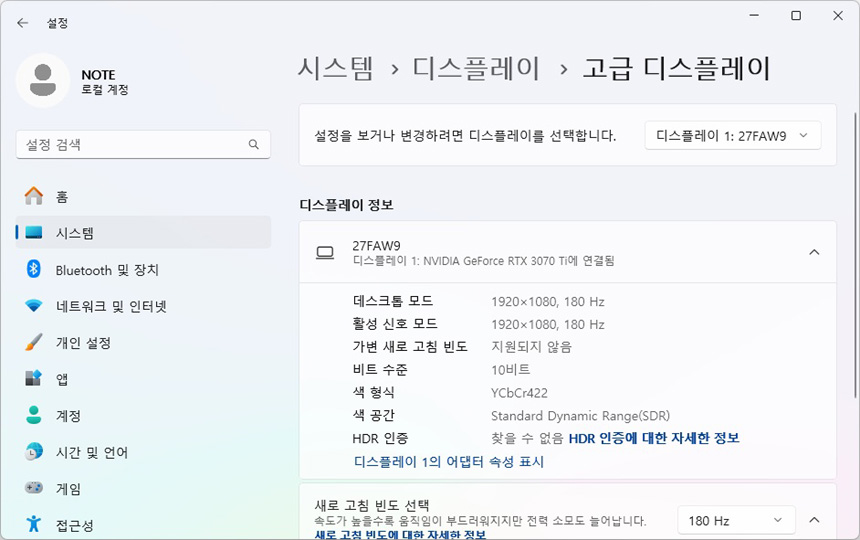Viewport: 860px width, 540px height.
Task: Open 게임 via gamepad icon
Action: tap(34, 489)
